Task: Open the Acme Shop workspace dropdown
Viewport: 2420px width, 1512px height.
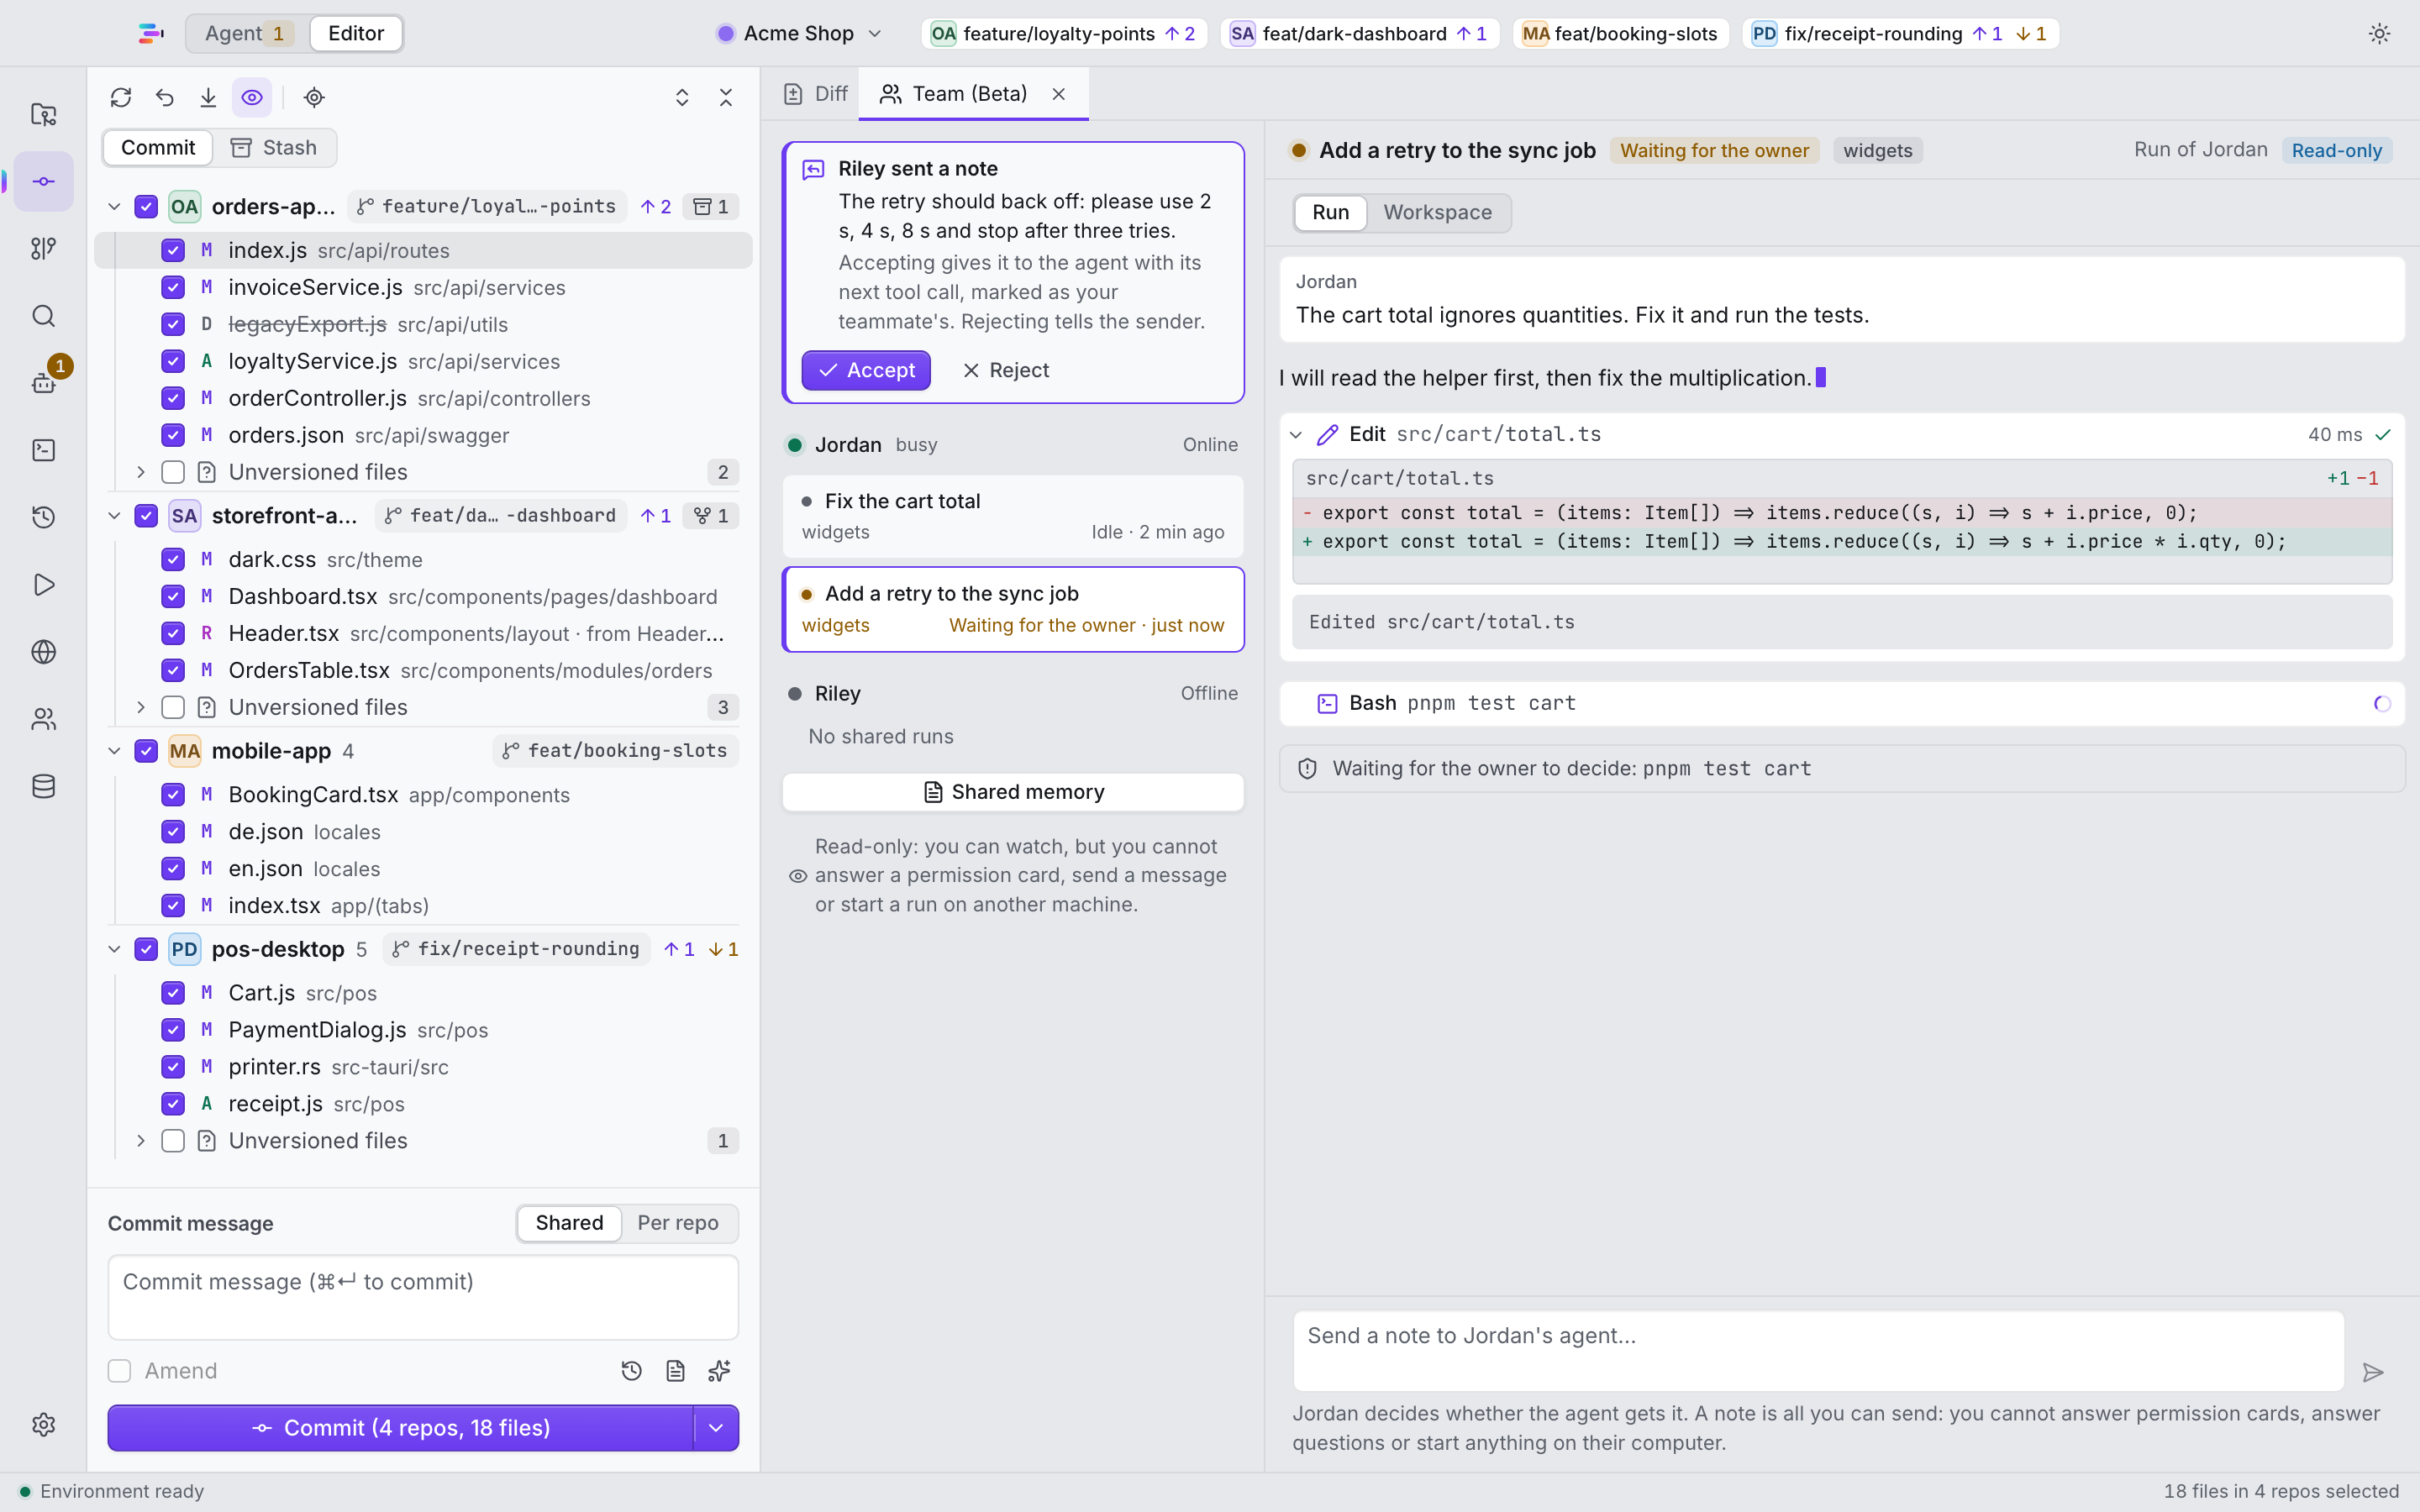Action: tap(800, 33)
